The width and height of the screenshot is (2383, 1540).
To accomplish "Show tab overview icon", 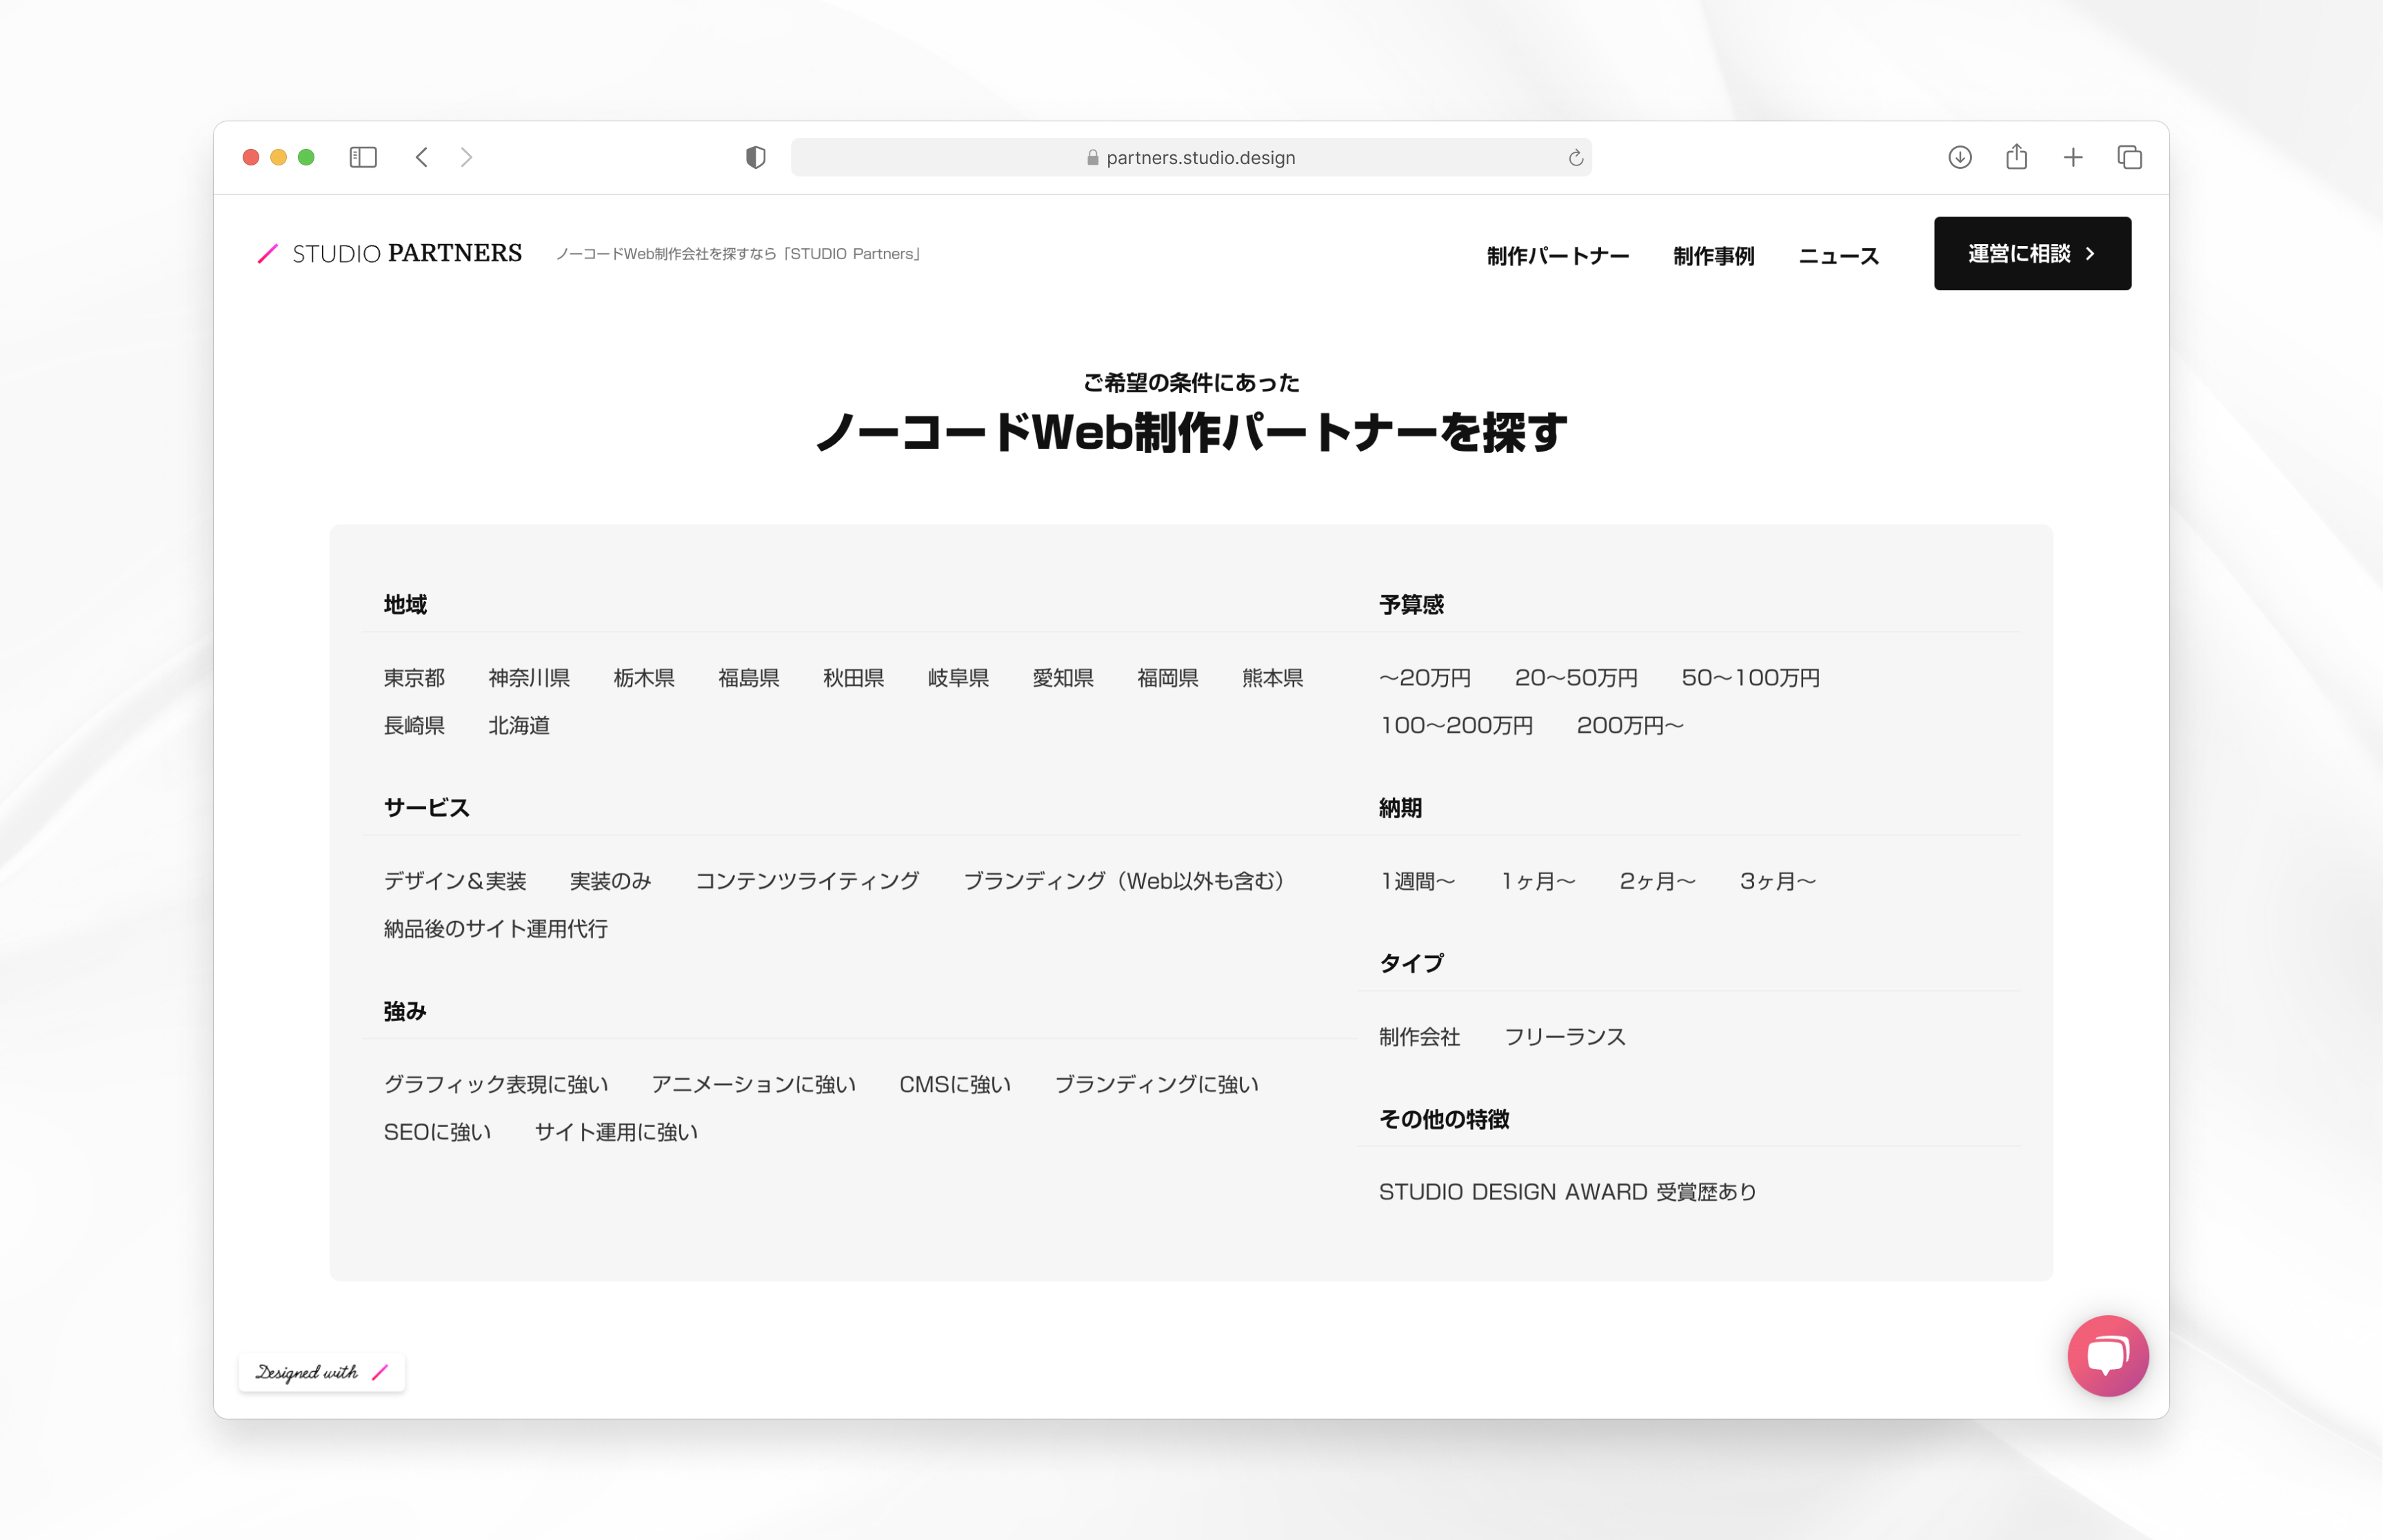I will click(2129, 157).
